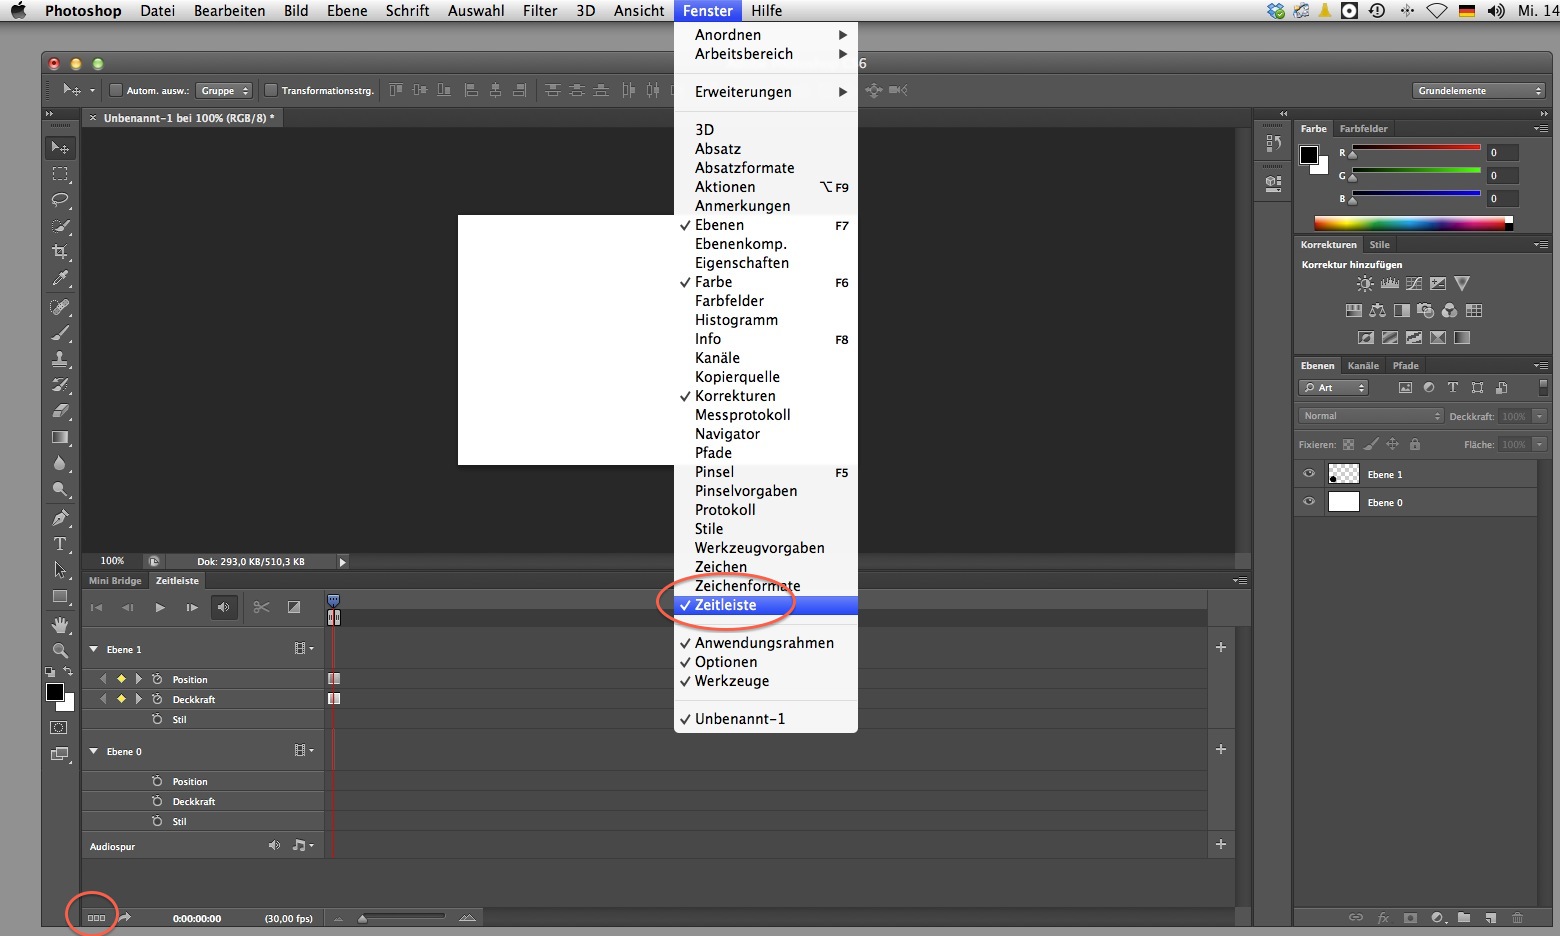The height and width of the screenshot is (936, 1560).
Task: Hide the Ebene 0 layer eye
Action: [x=1308, y=502]
